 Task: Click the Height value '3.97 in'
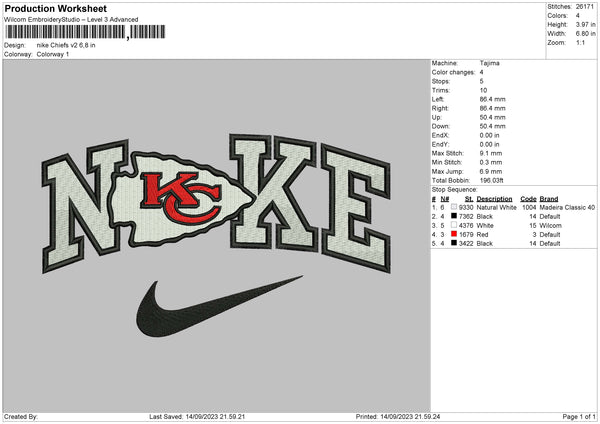[x=585, y=24]
